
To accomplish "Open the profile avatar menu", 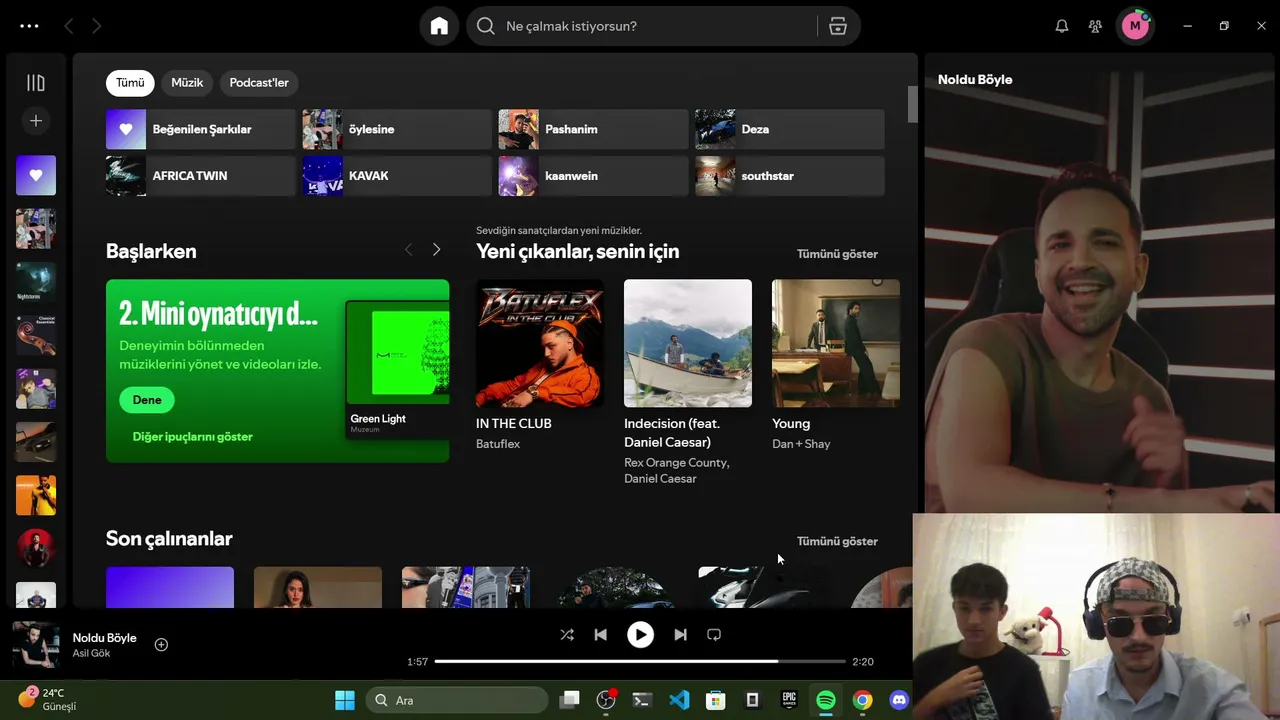I will point(1135,26).
